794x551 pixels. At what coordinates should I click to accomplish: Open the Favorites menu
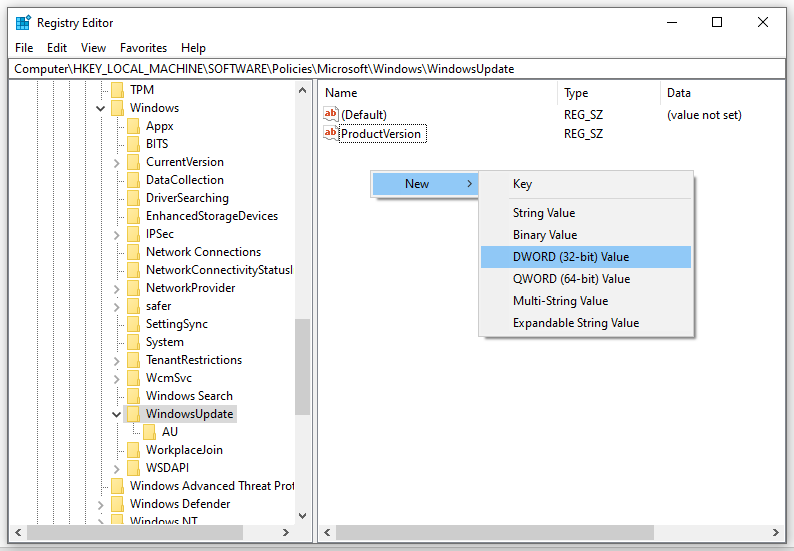pos(143,48)
